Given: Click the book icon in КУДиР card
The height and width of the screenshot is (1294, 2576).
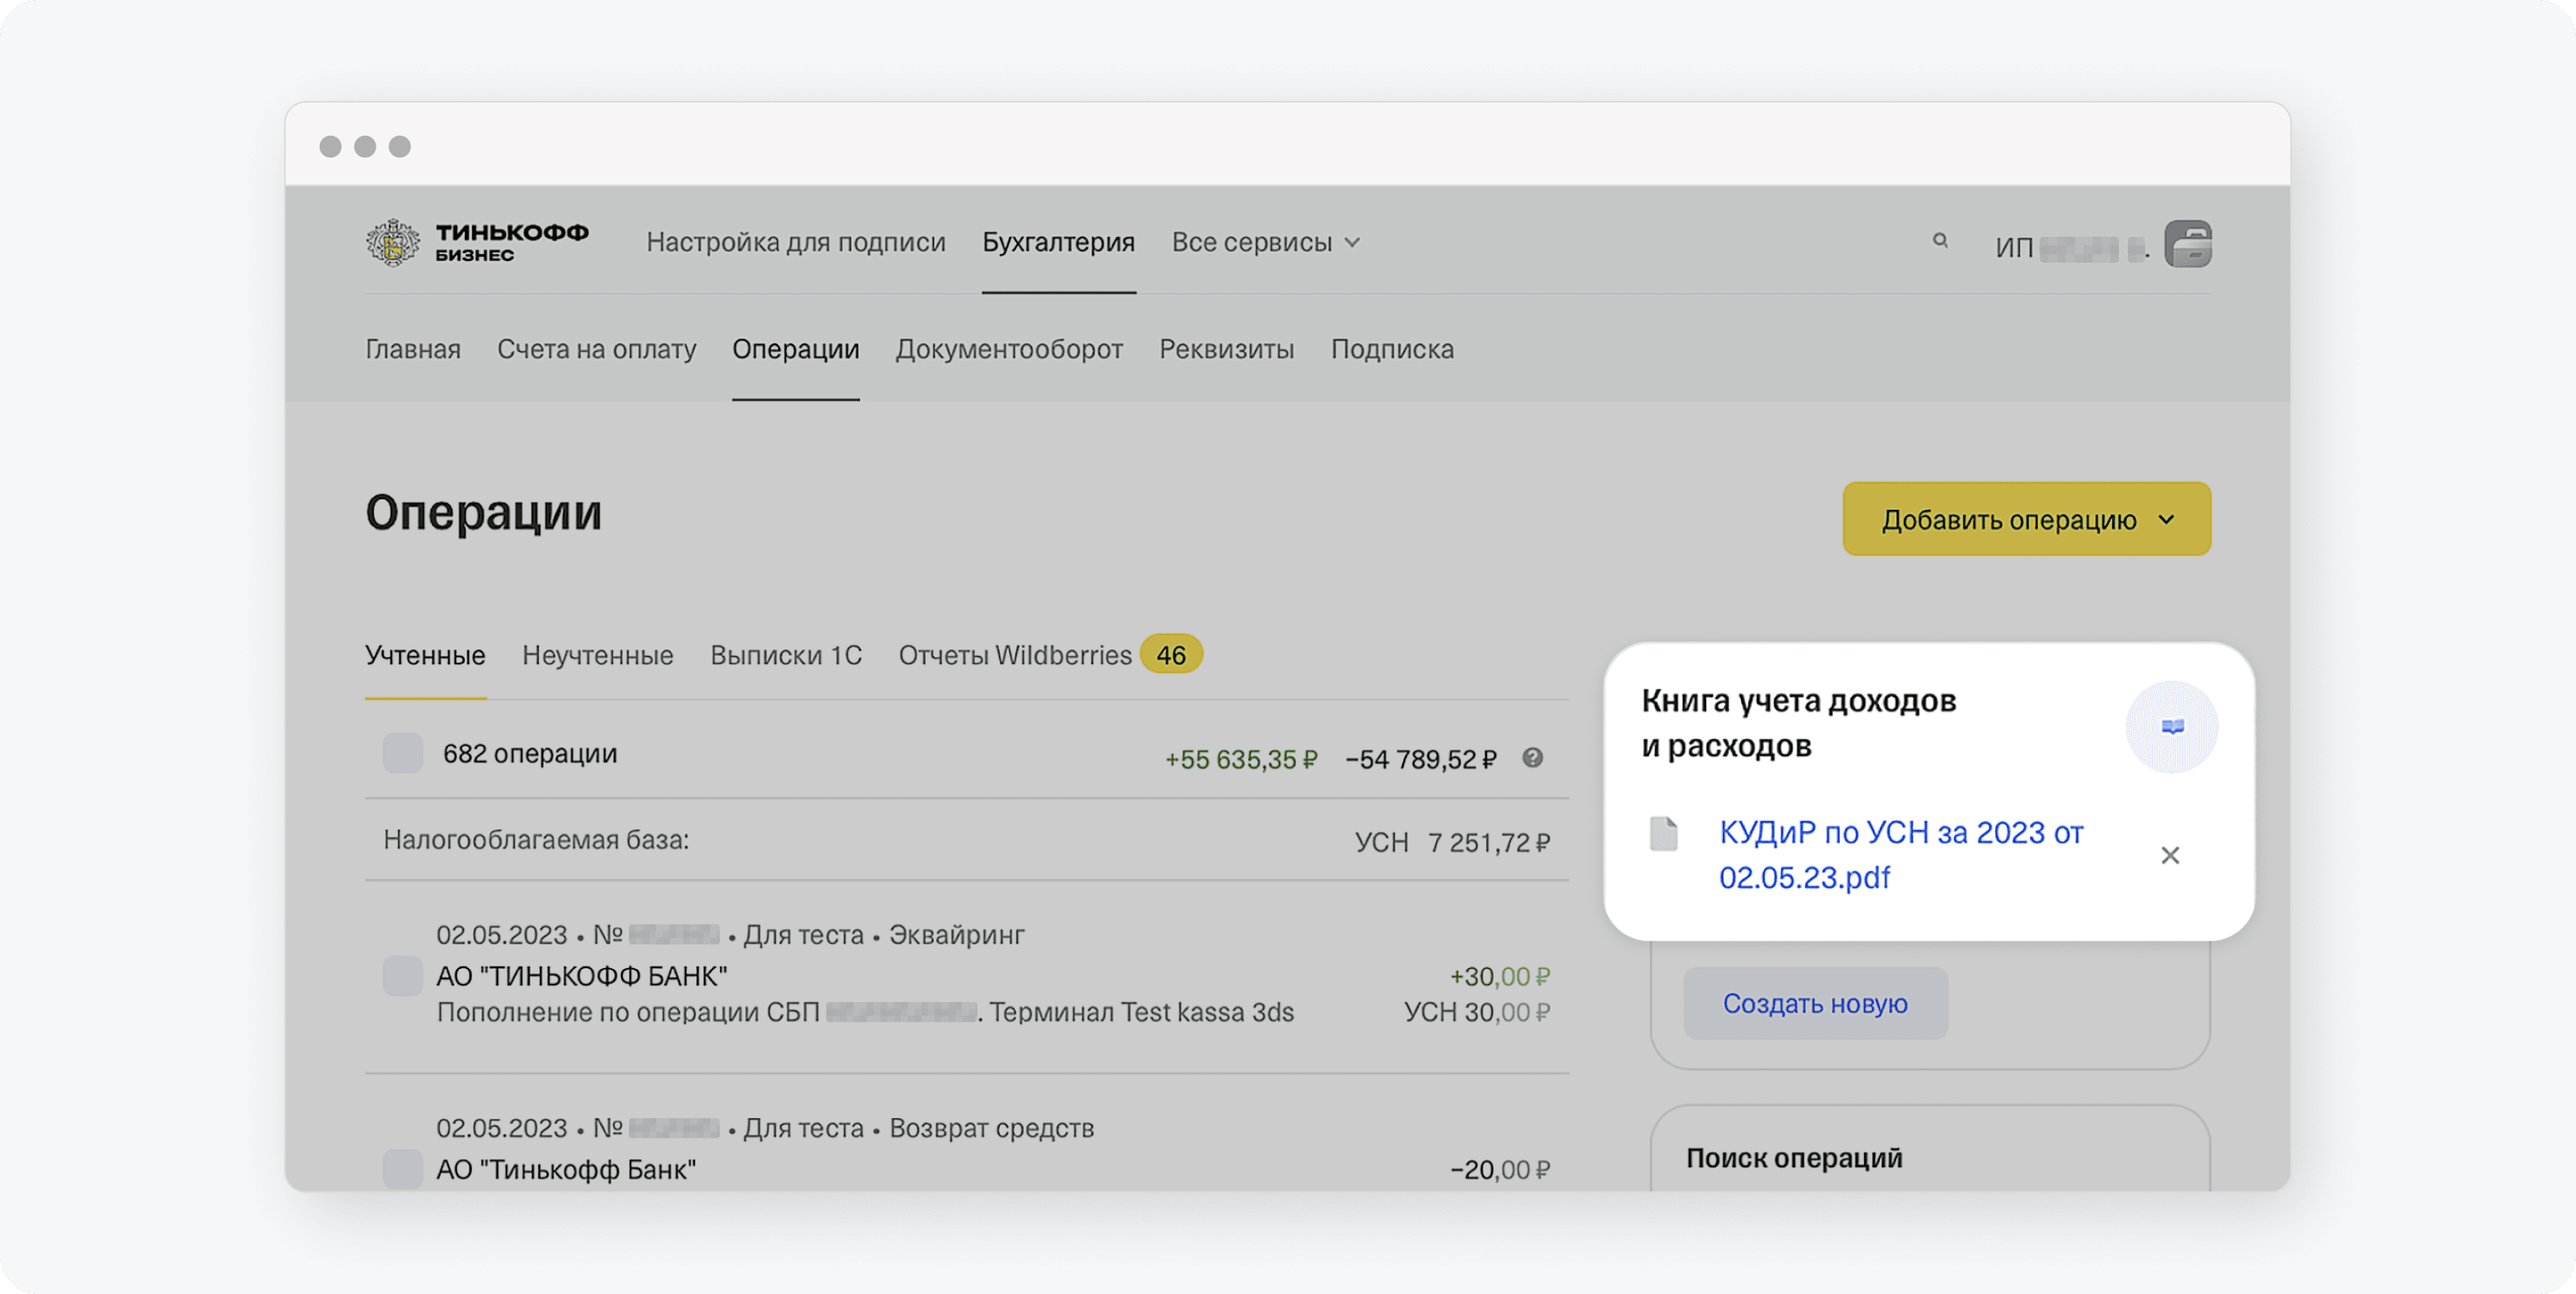Looking at the screenshot, I should tap(2172, 727).
